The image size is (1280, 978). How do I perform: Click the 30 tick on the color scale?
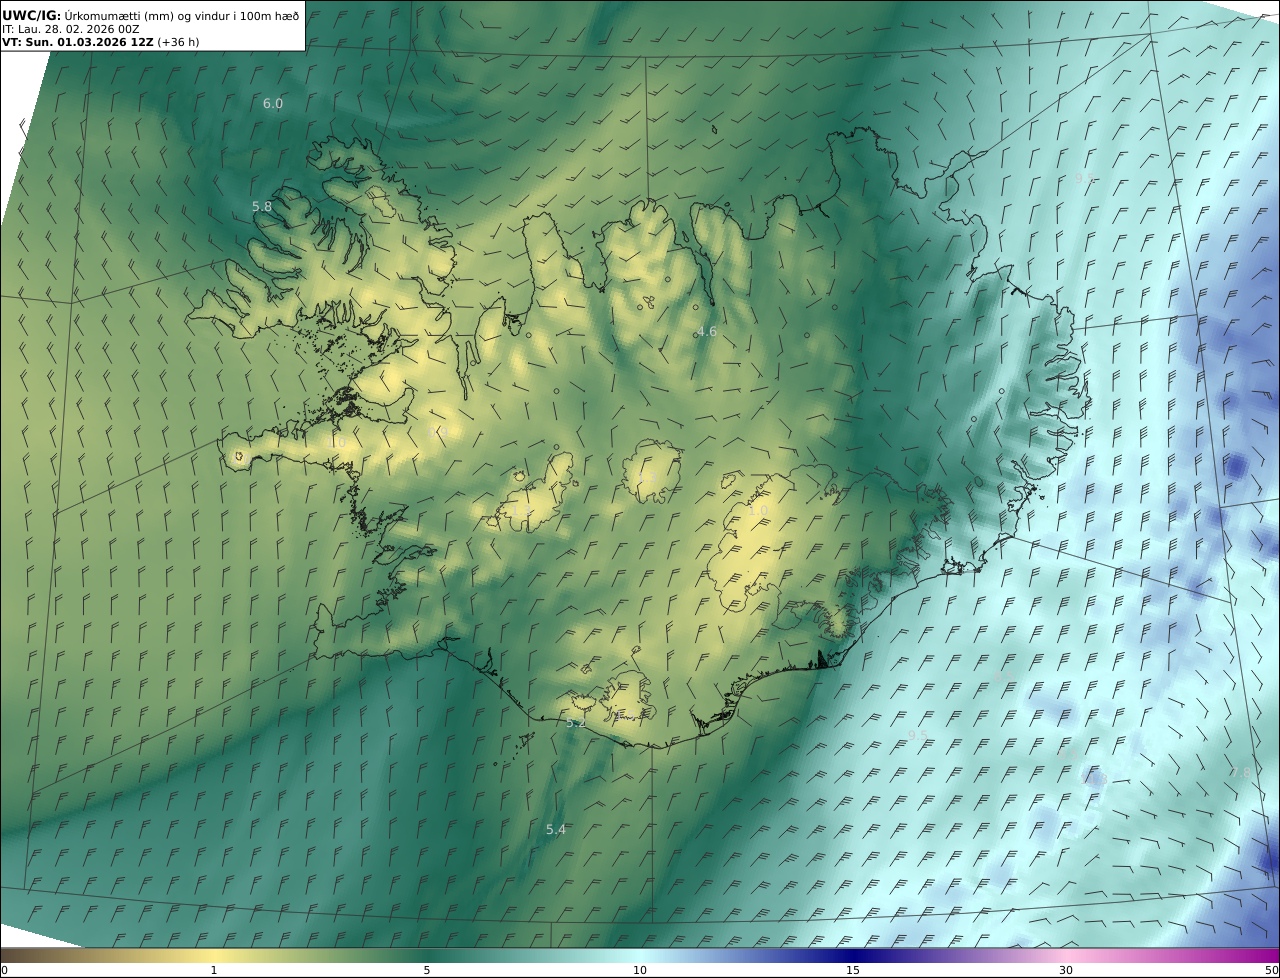coord(1066,970)
